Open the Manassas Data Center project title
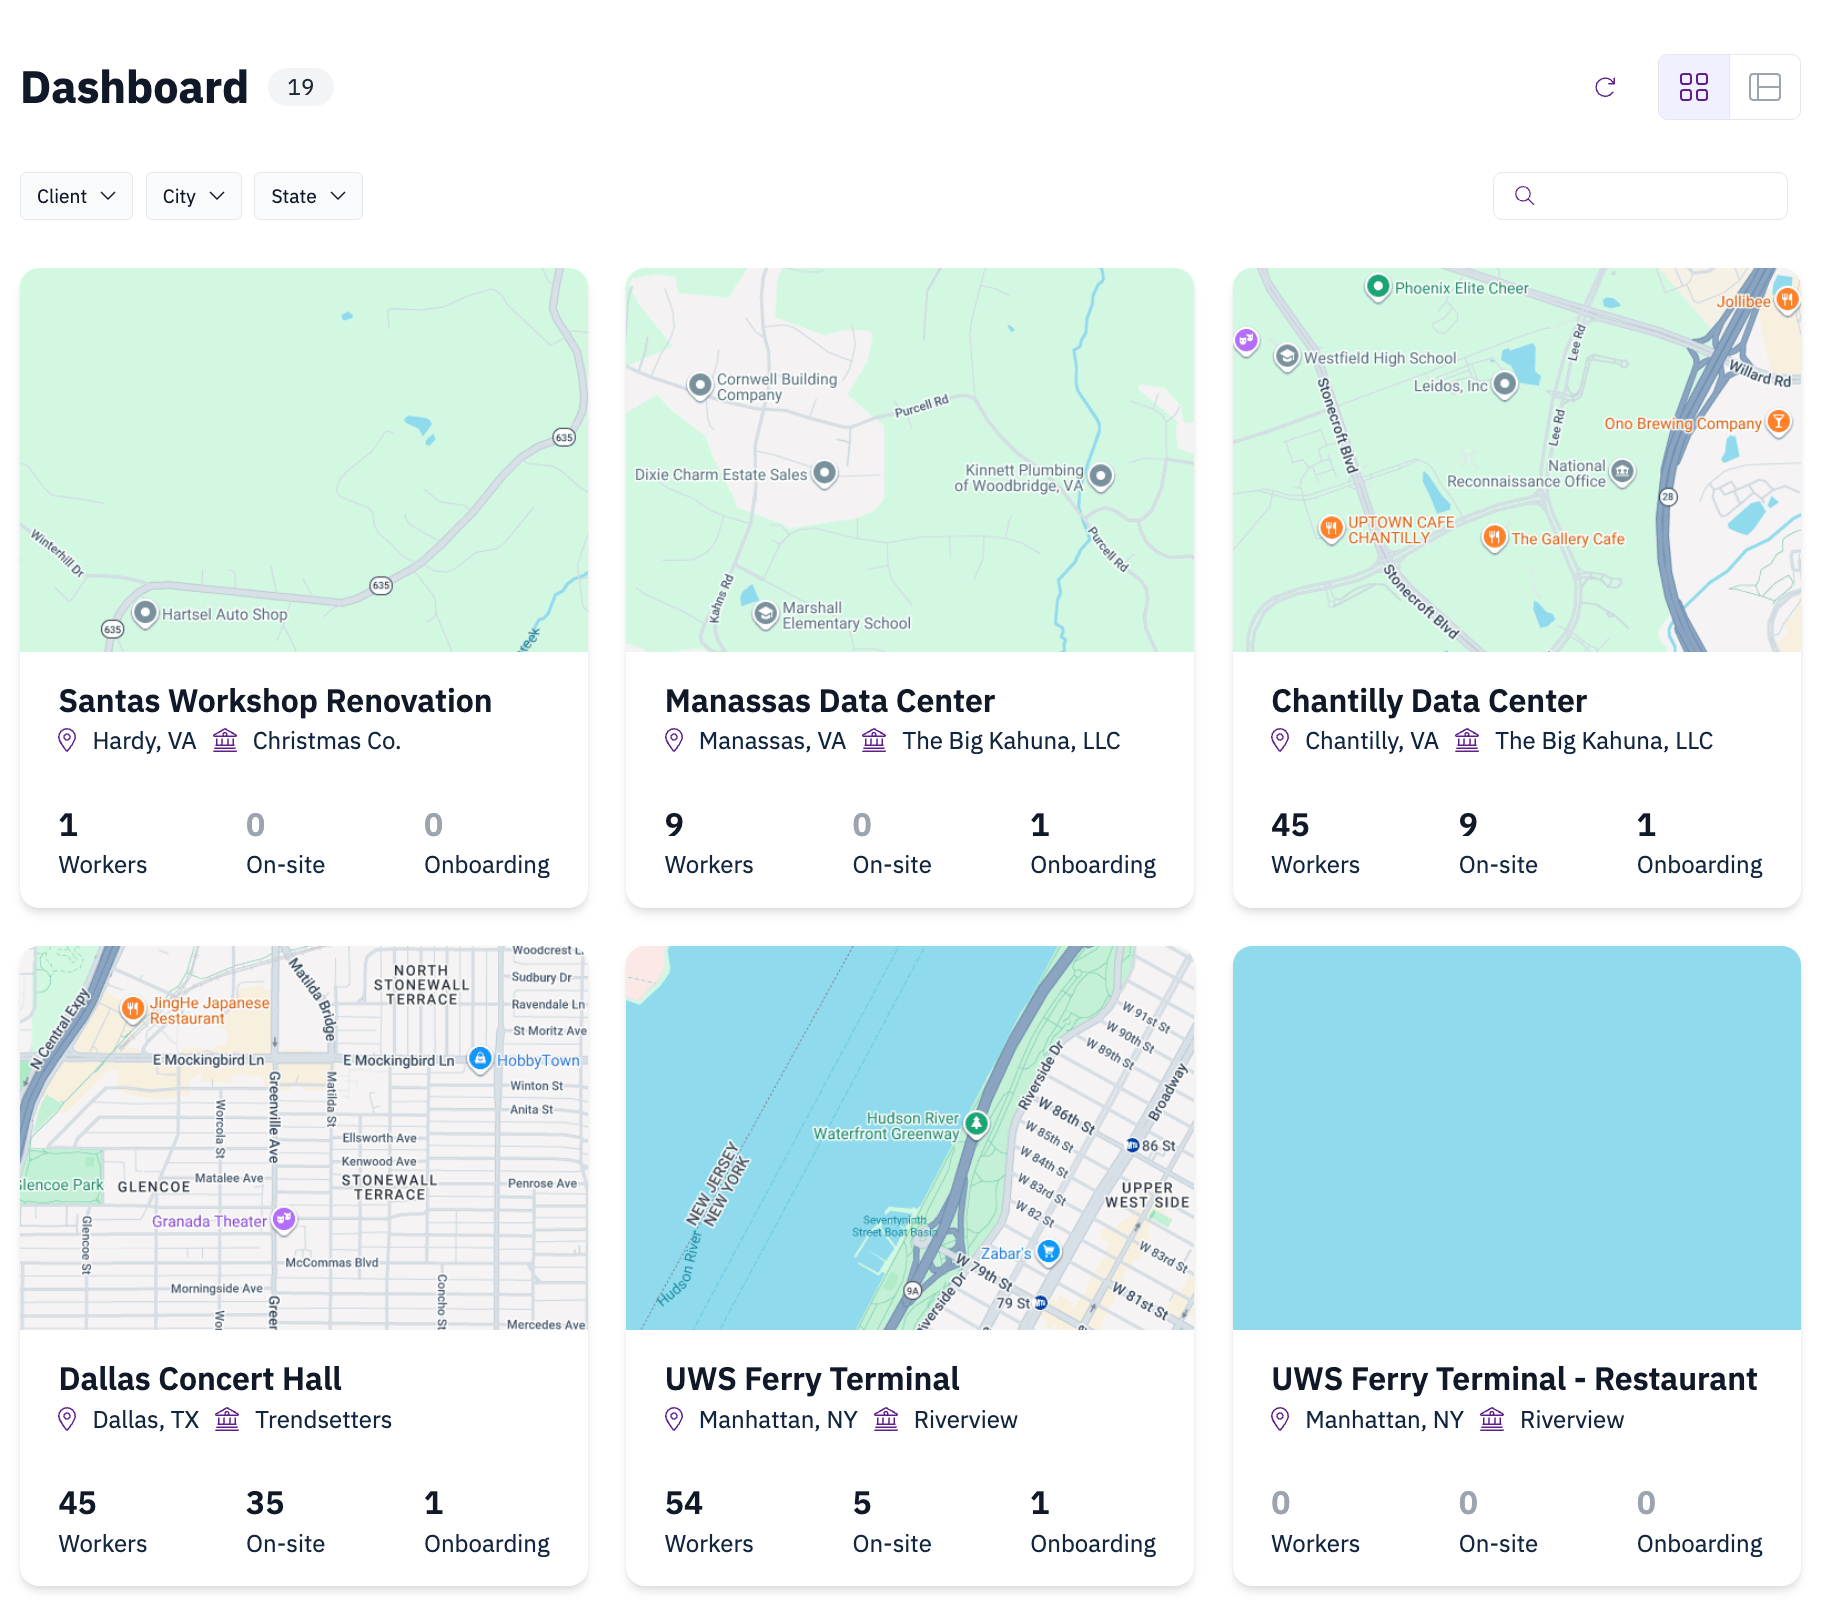The height and width of the screenshot is (1616, 1830). 830,701
